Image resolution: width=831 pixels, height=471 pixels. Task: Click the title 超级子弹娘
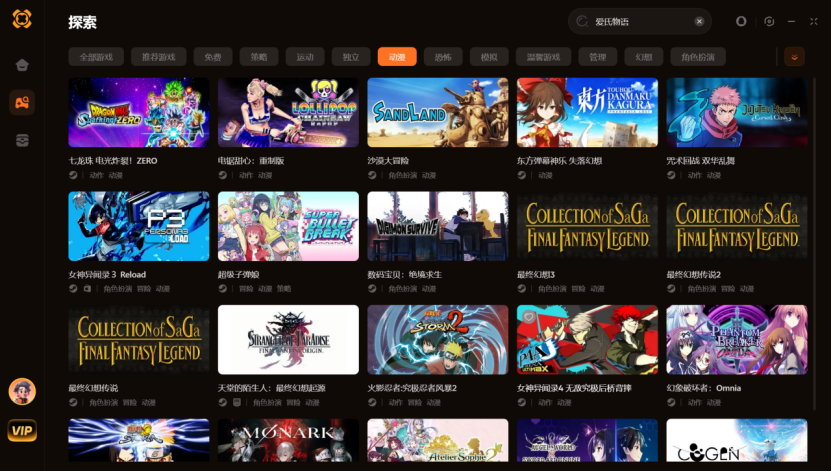coord(238,274)
